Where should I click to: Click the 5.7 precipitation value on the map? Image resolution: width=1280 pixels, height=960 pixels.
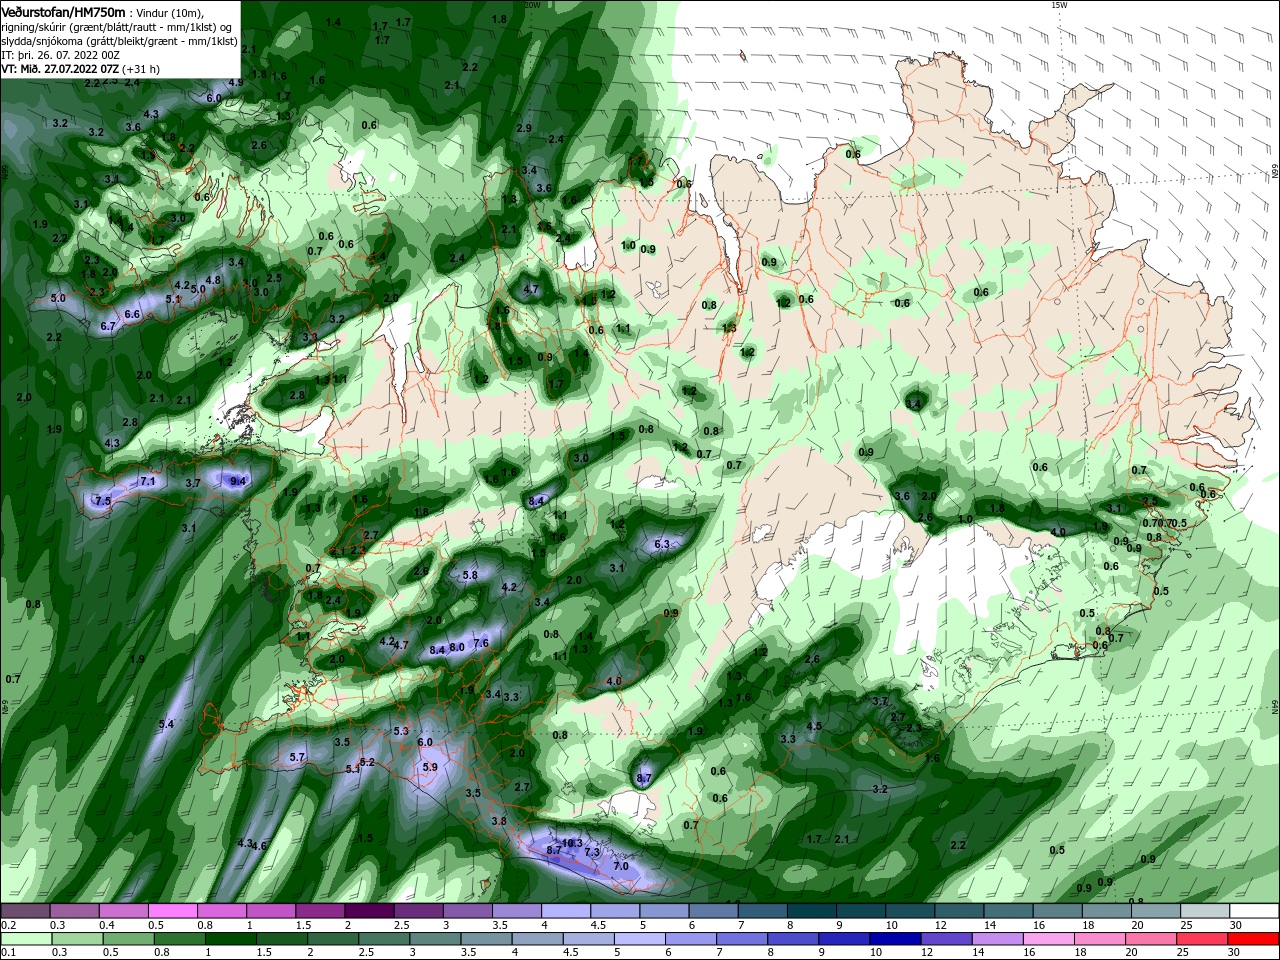point(297,757)
